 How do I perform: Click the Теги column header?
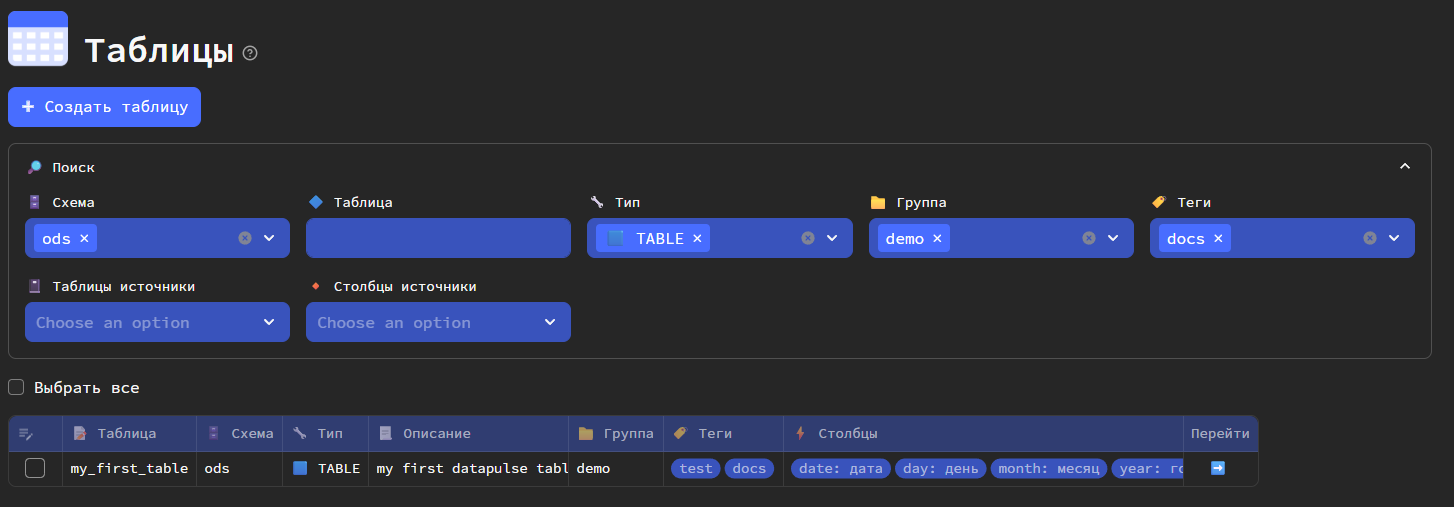(x=723, y=433)
